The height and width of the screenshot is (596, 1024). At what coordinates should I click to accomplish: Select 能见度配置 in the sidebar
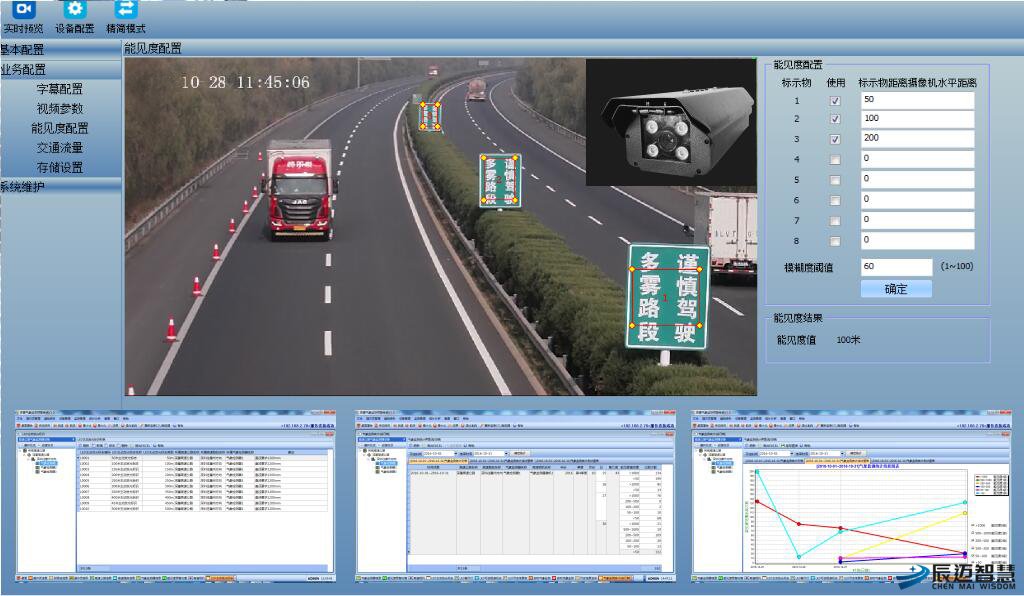(x=59, y=128)
